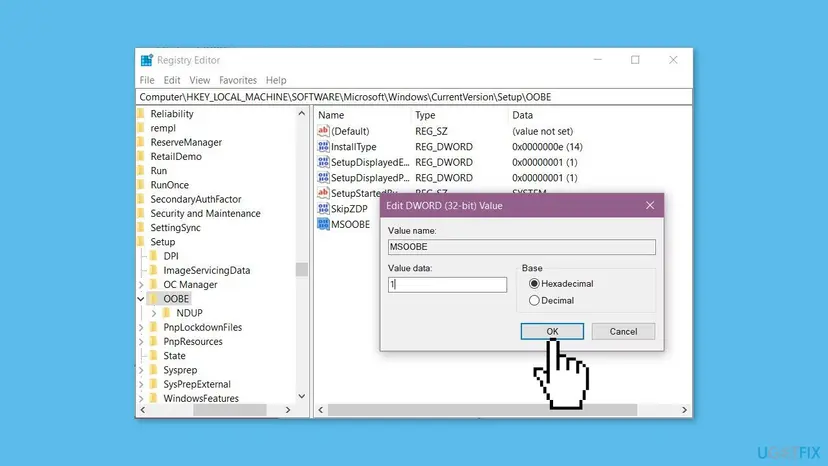Screen dimensions: 828x466
Task: Click the RunOnce folder icon
Action: tap(140, 185)
